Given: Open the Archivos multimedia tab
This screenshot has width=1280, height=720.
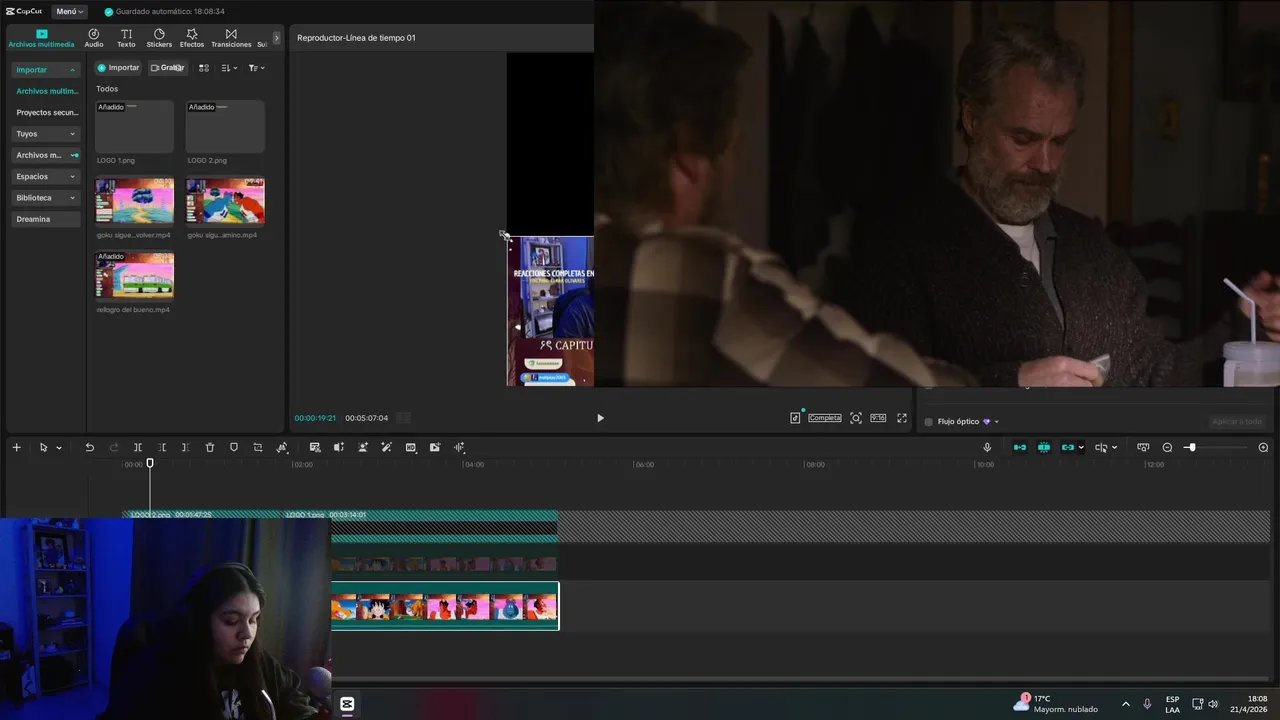Looking at the screenshot, I should coord(41,38).
